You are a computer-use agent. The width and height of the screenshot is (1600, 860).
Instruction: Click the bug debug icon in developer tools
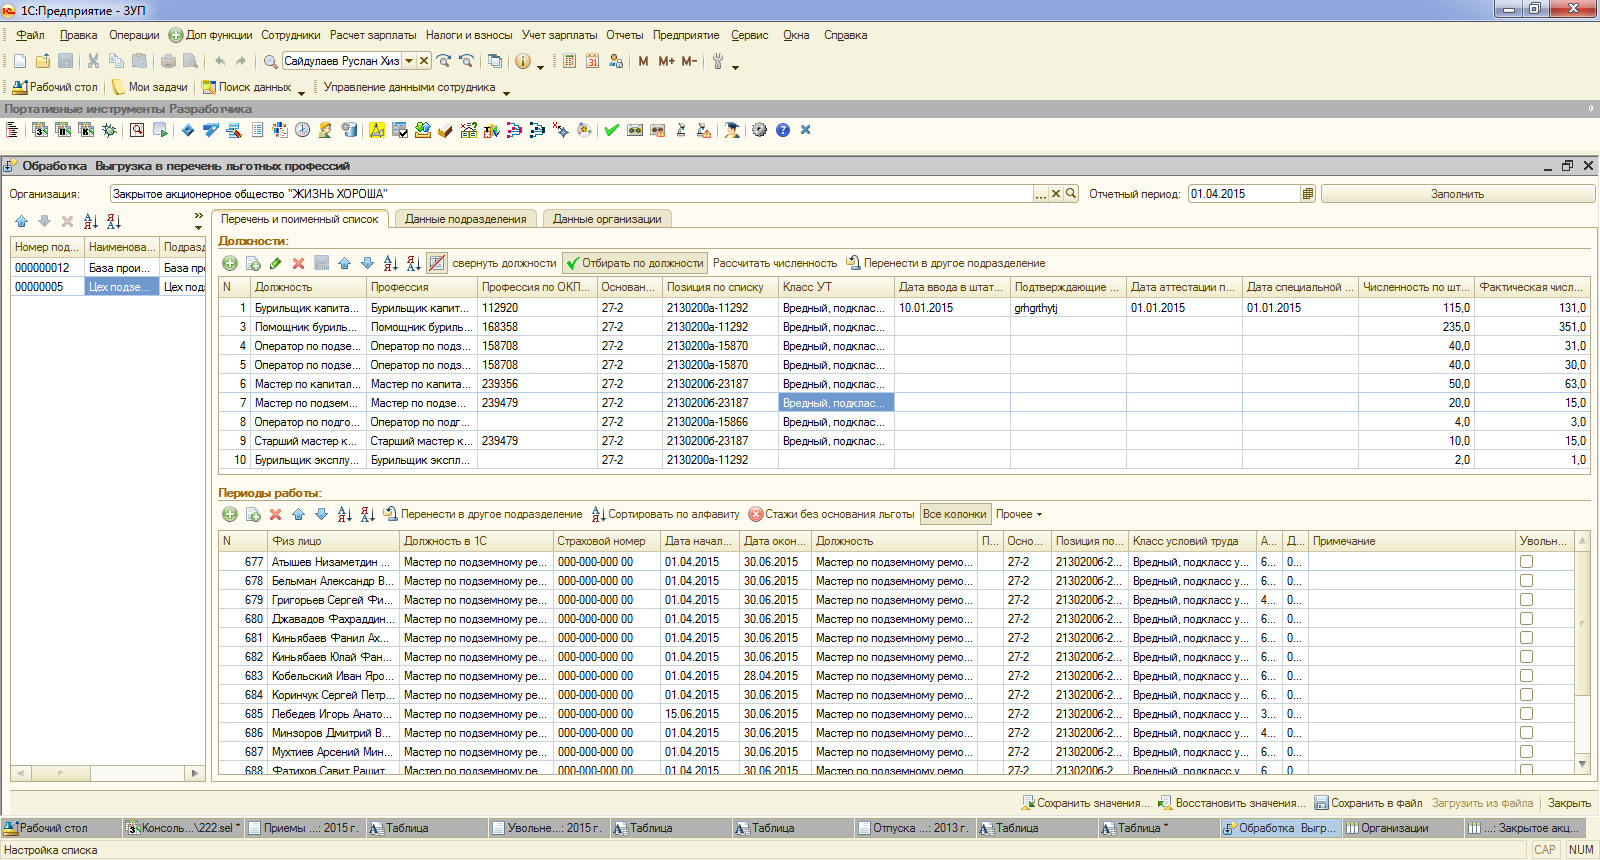pyautogui.click(x=109, y=130)
